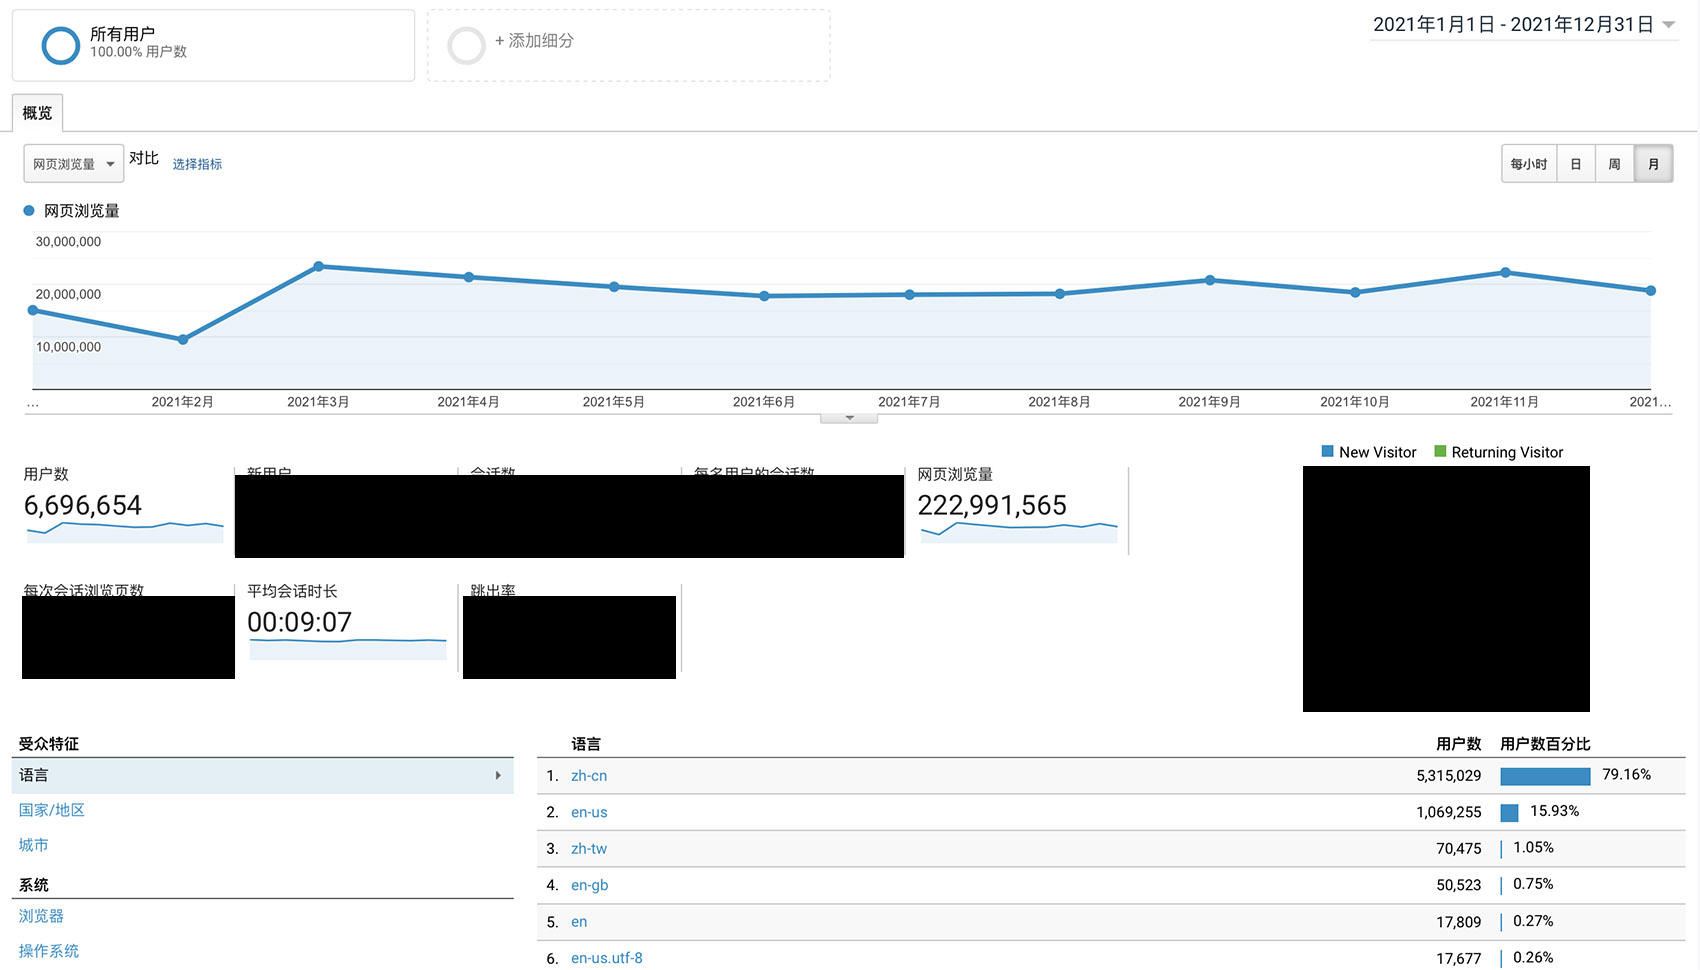Open the en language row link
1700x970 pixels.
[x=579, y=922]
